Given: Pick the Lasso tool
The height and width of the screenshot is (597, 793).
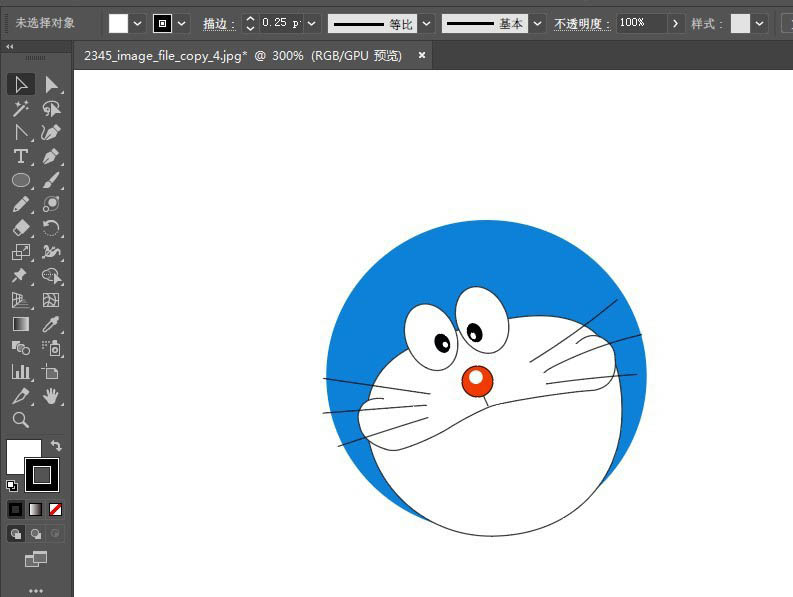Looking at the screenshot, I should tap(51, 108).
